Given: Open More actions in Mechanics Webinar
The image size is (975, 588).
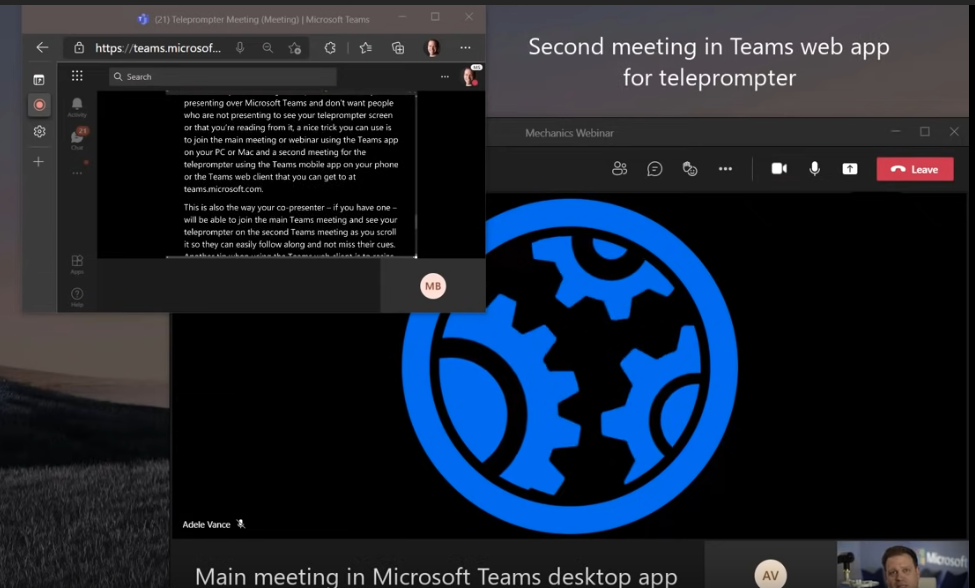Looking at the screenshot, I should coord(725,169).
